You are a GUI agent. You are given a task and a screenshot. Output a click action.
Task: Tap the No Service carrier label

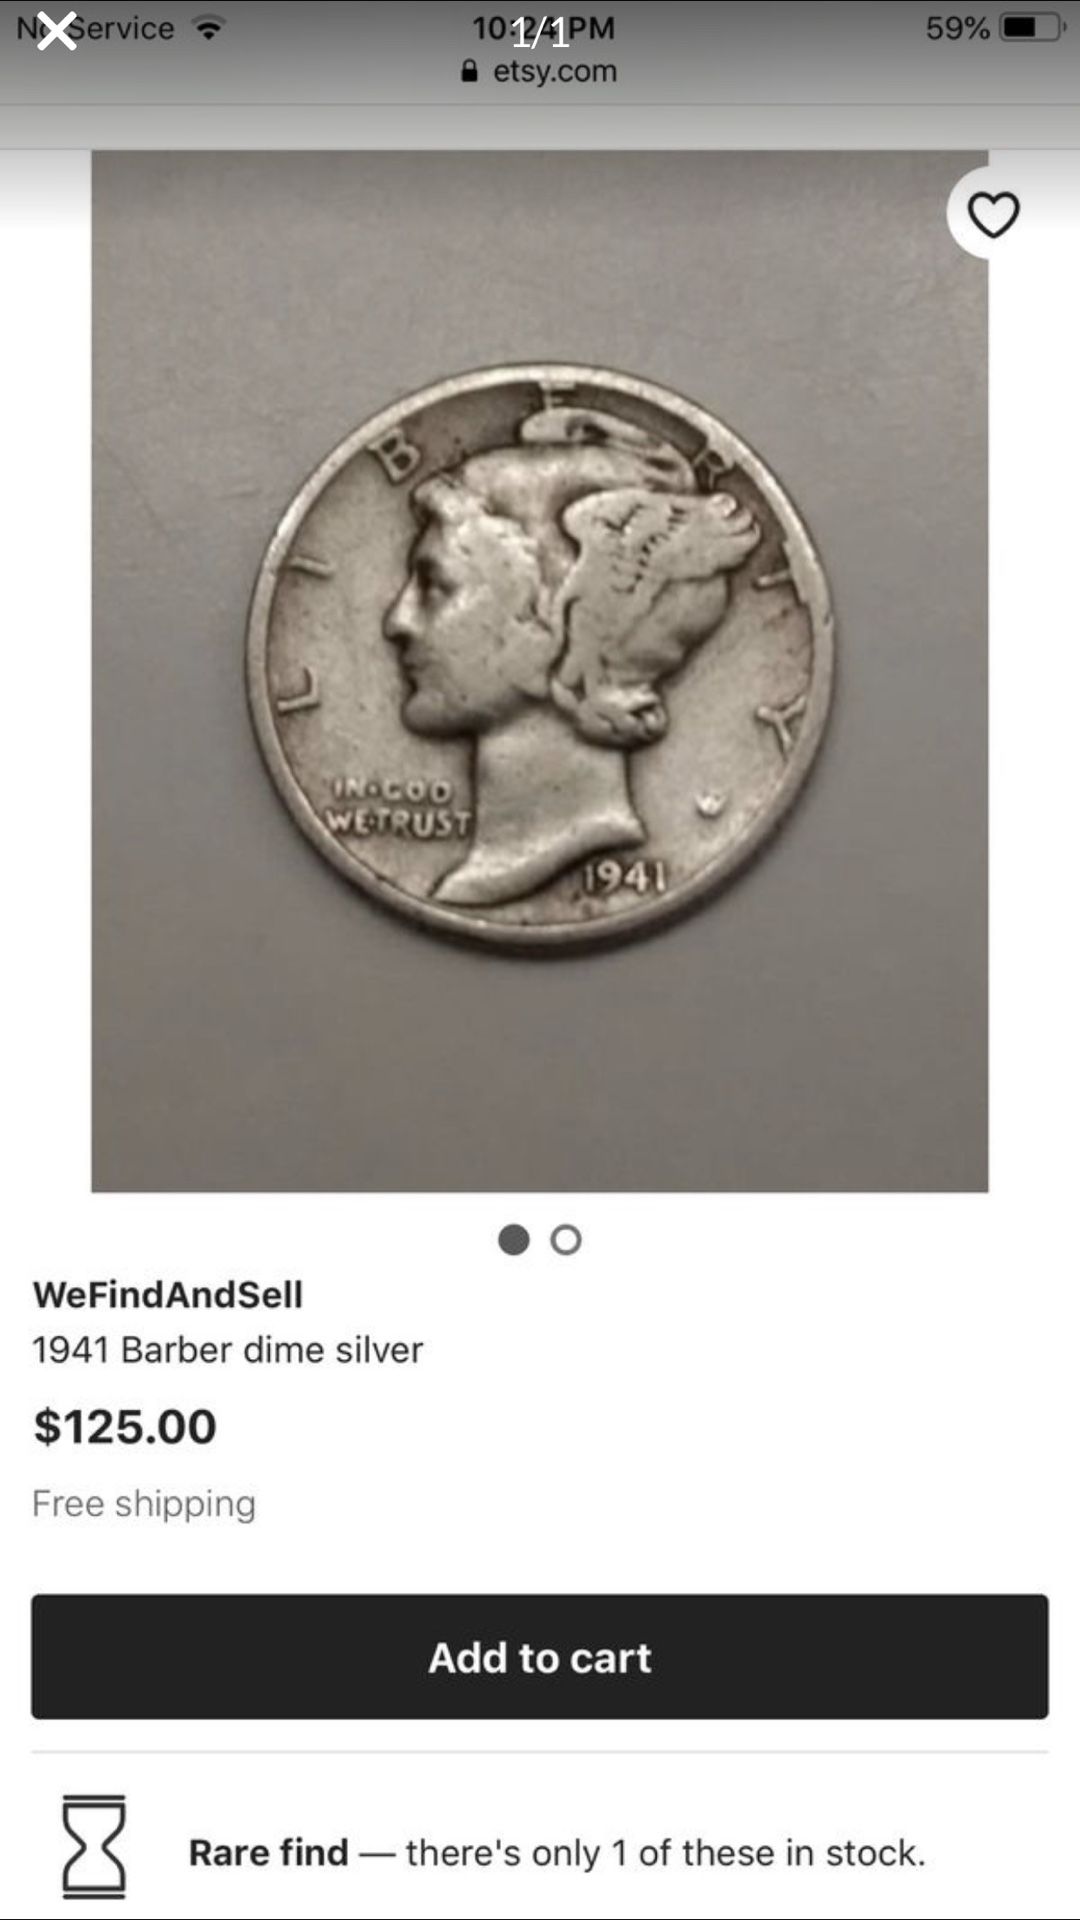pyautogui.click(x=96, y=28)
